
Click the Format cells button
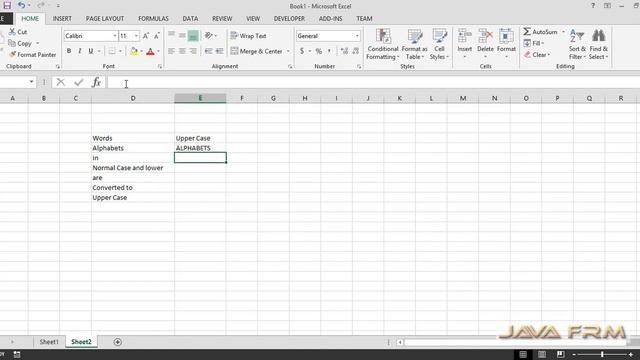(506, 44)
